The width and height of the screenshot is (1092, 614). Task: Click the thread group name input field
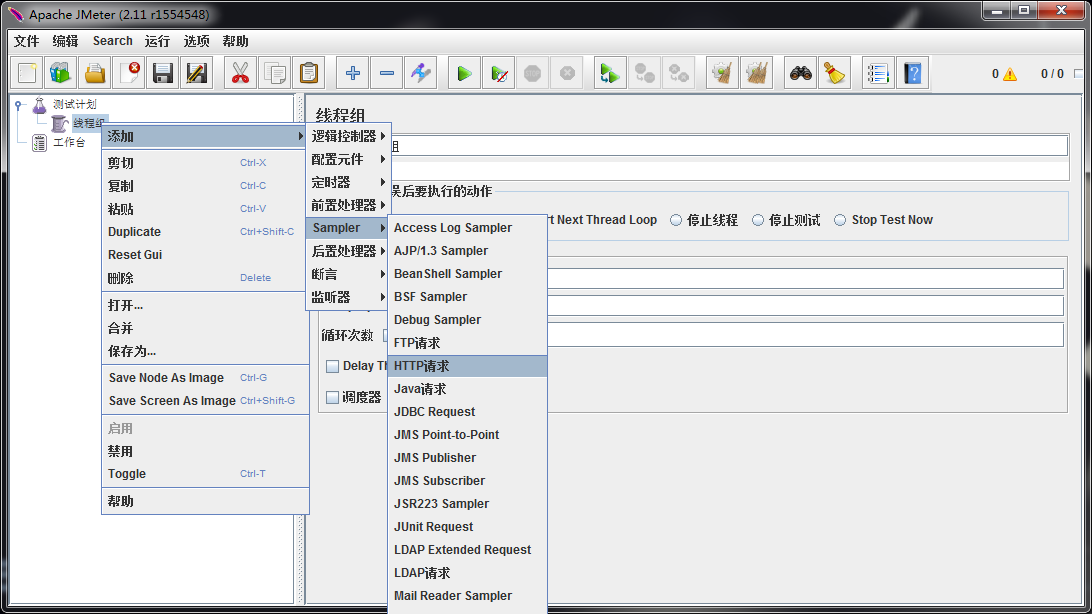coord(729,145)
